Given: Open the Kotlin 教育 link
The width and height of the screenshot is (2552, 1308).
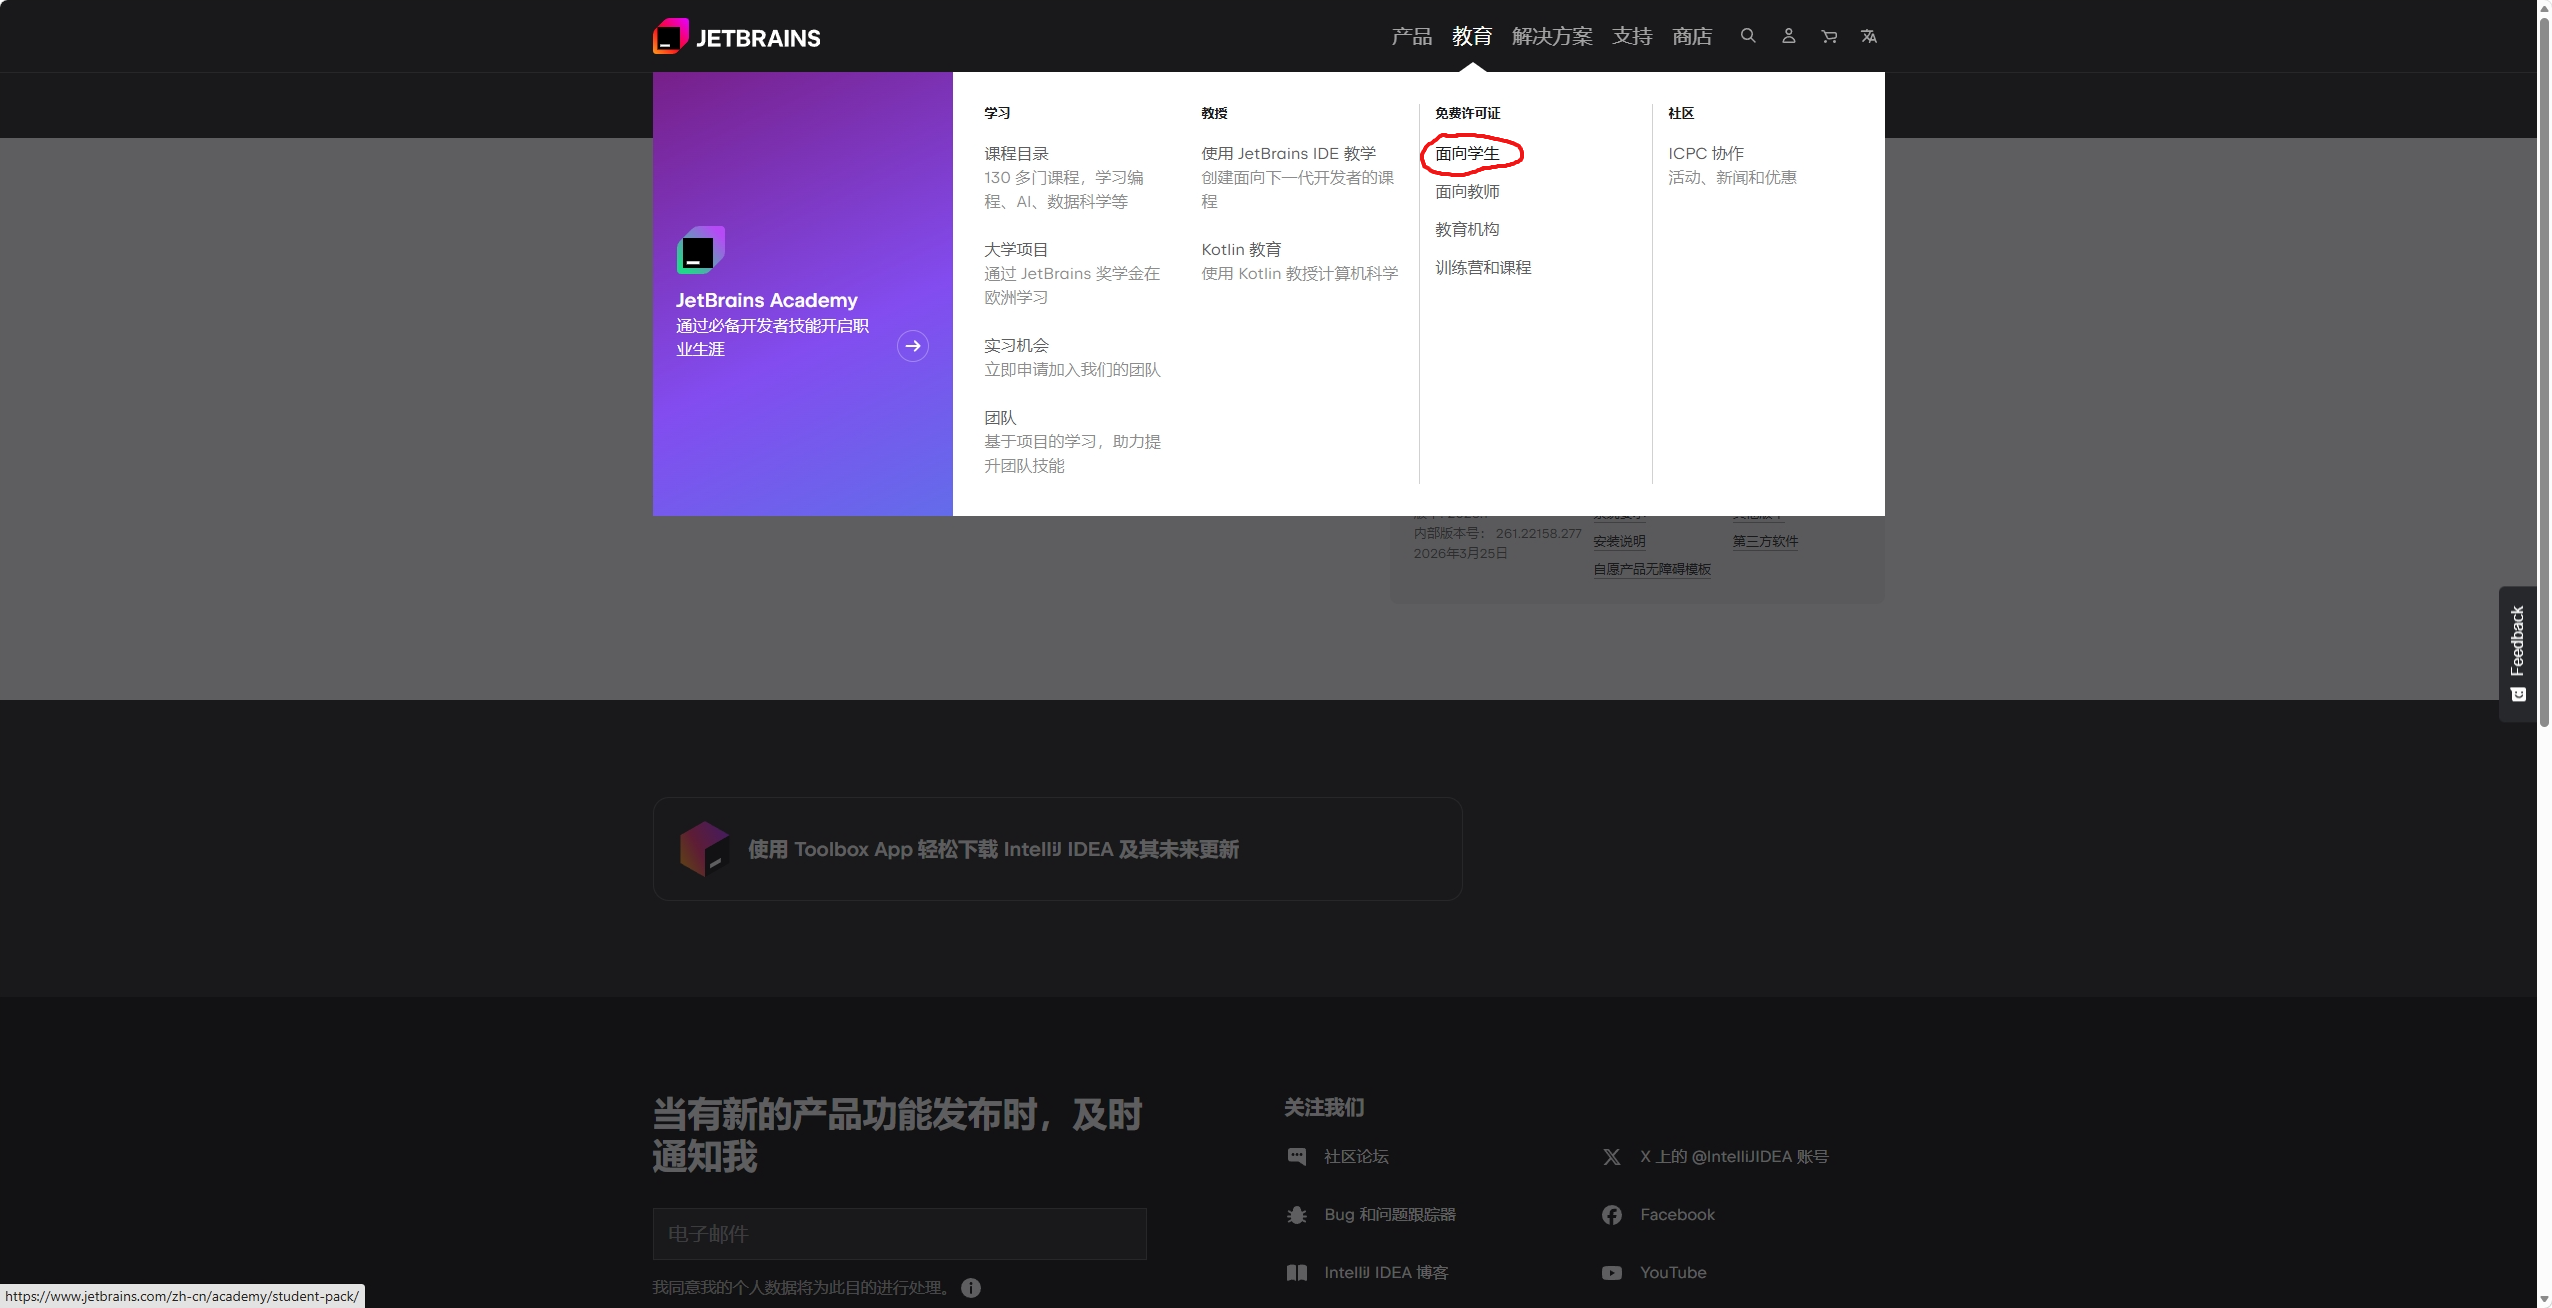Looking at the screenshot, I should click(1241, 249).
